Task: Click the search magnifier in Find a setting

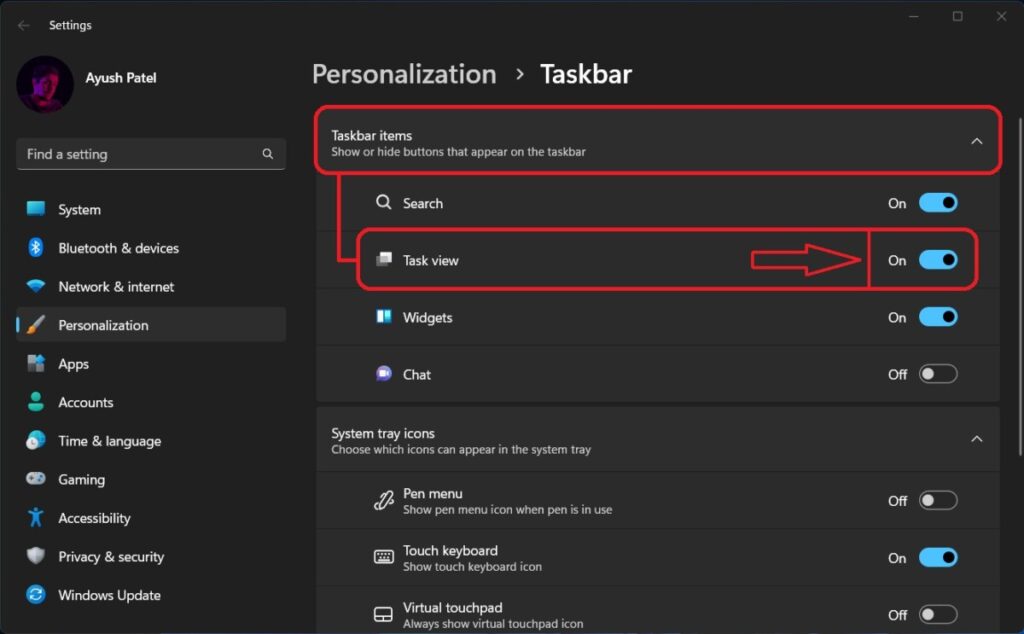Action: [267, 154]
